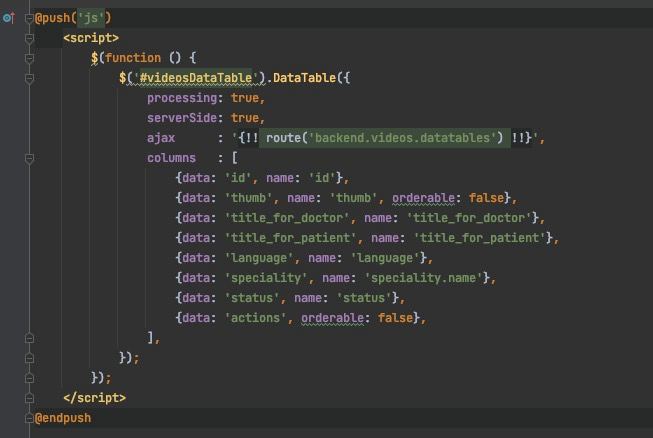Click the data: 'speciality' string
653x438 pixels.
(266, 278)
